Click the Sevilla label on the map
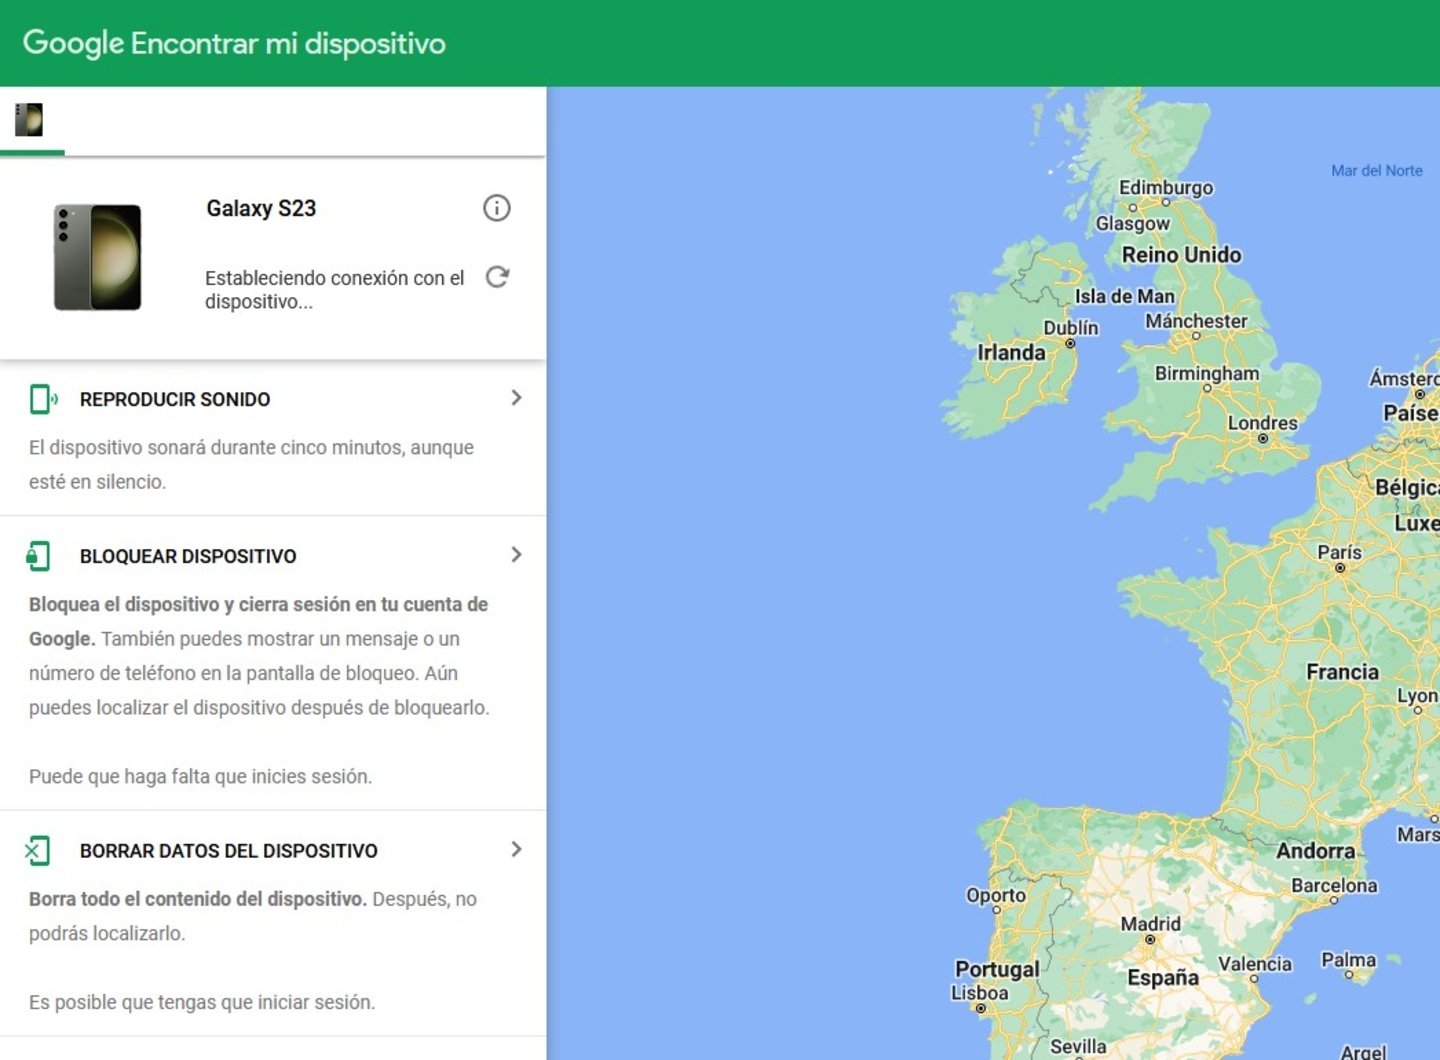 (1078, 1047)
